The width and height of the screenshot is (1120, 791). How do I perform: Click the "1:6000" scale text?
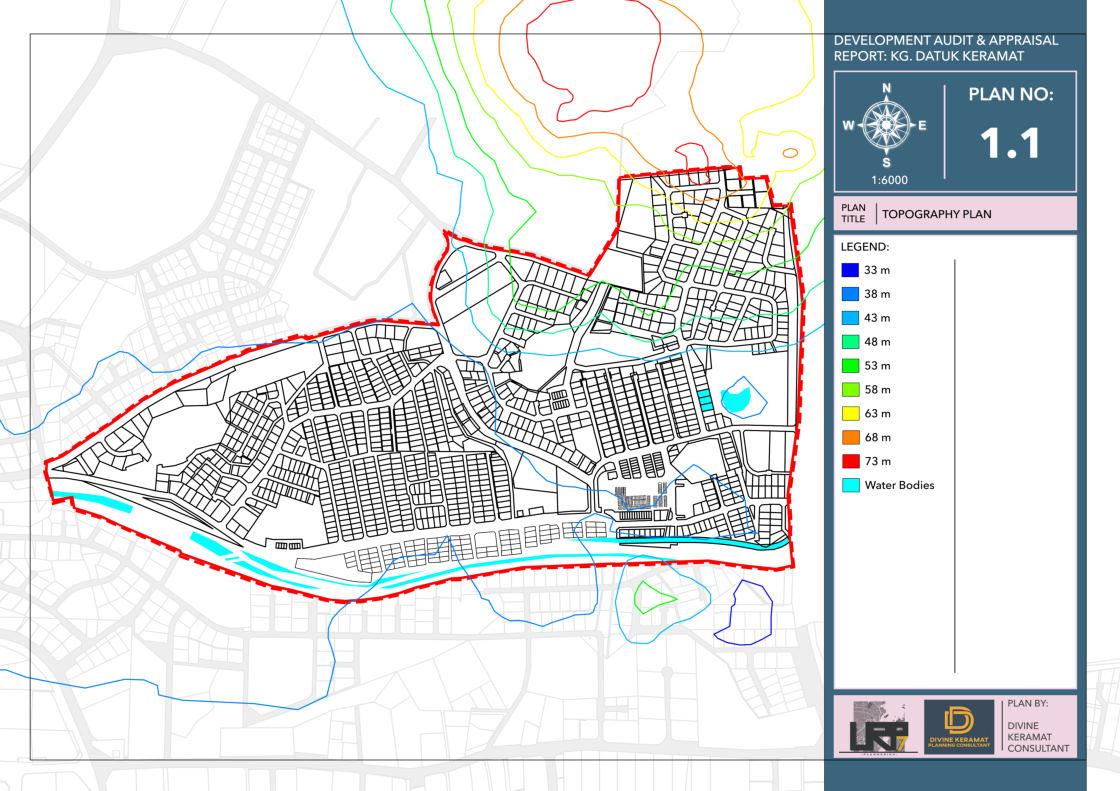(889, 180)
